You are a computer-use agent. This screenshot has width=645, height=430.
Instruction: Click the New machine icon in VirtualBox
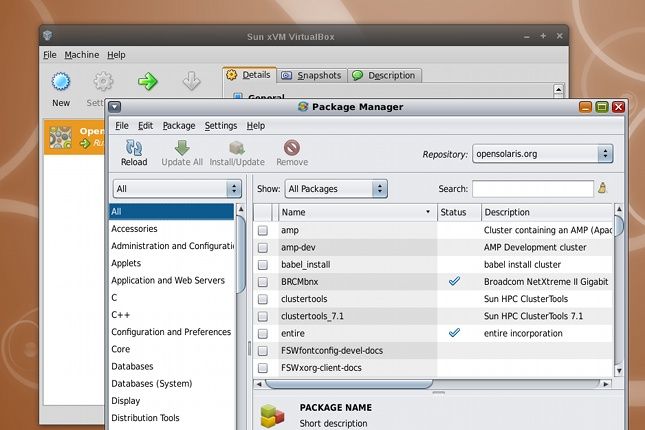[61, 81]
